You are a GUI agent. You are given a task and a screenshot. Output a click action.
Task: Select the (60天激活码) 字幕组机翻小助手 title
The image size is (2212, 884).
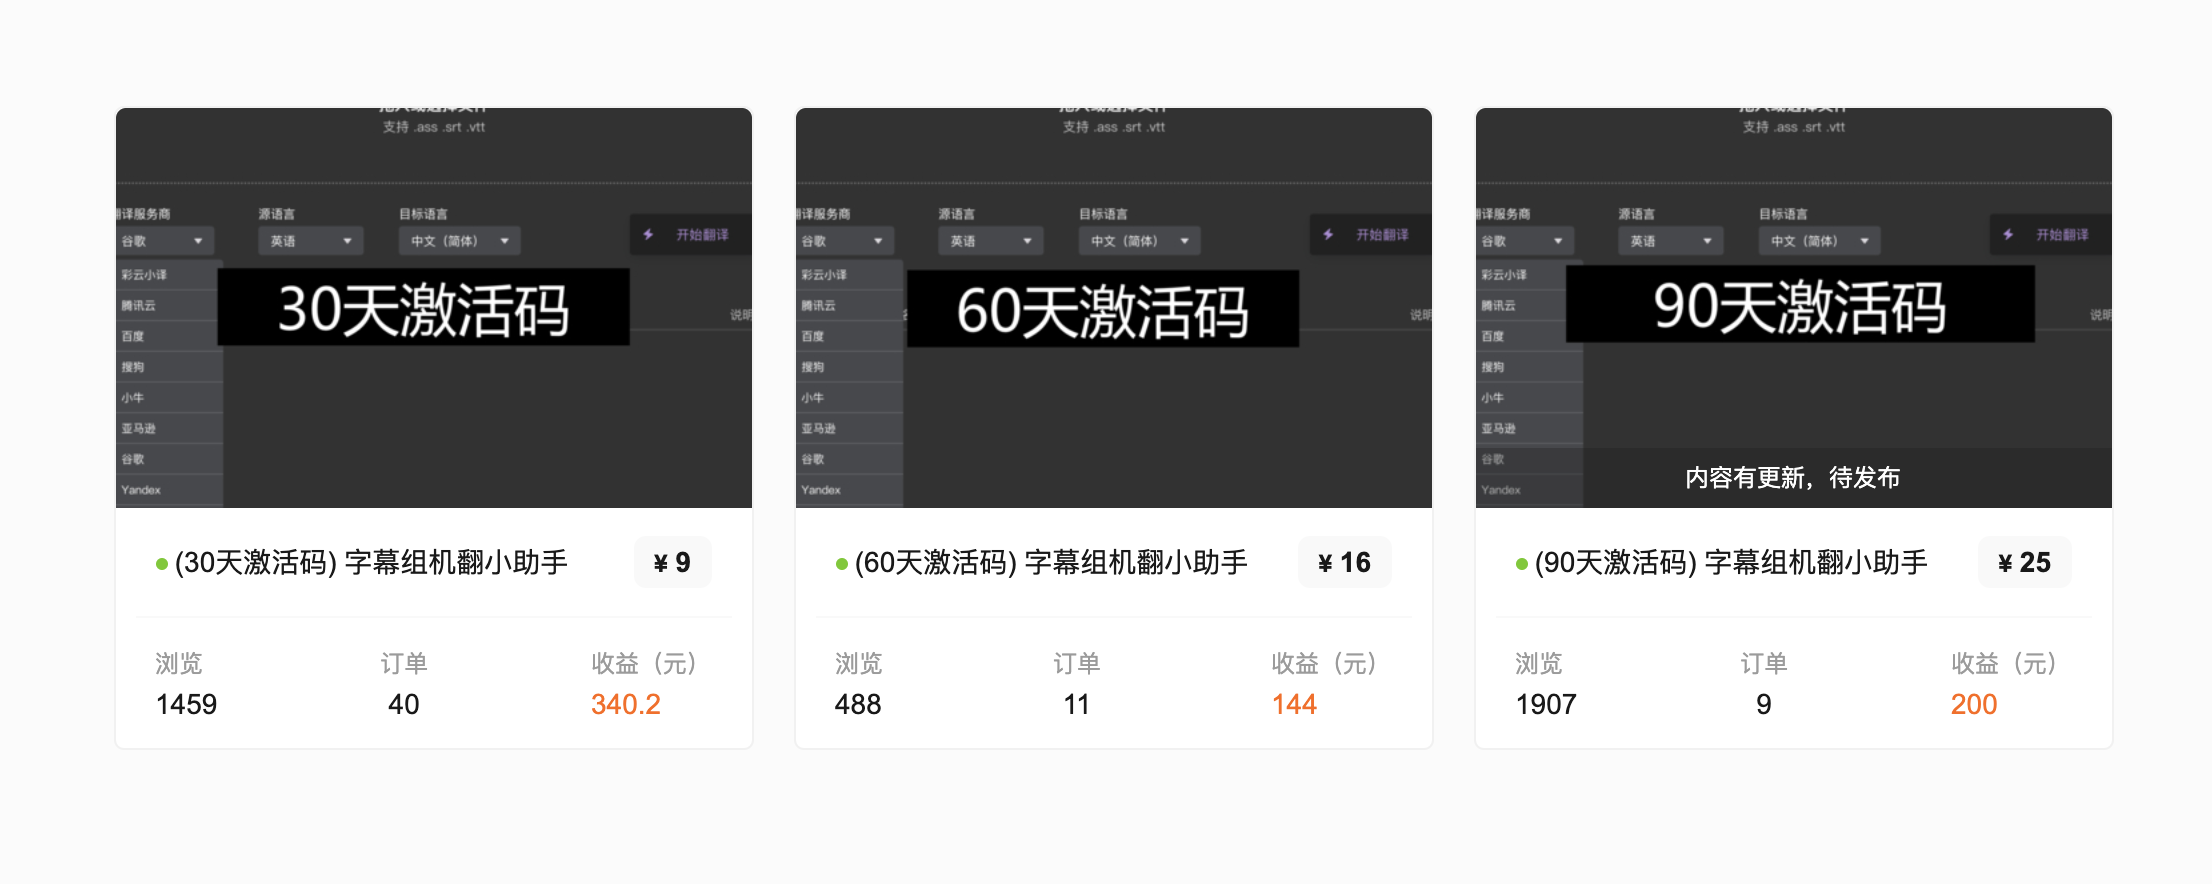pyautogui.click(x=1051, y=563)
